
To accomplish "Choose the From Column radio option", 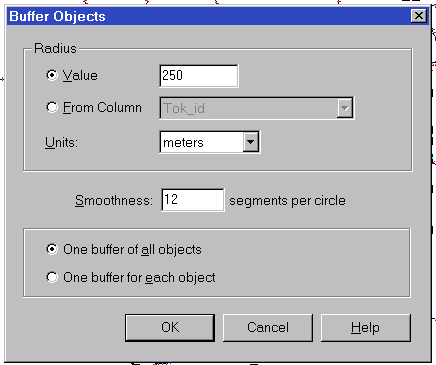I will [52, 108].
